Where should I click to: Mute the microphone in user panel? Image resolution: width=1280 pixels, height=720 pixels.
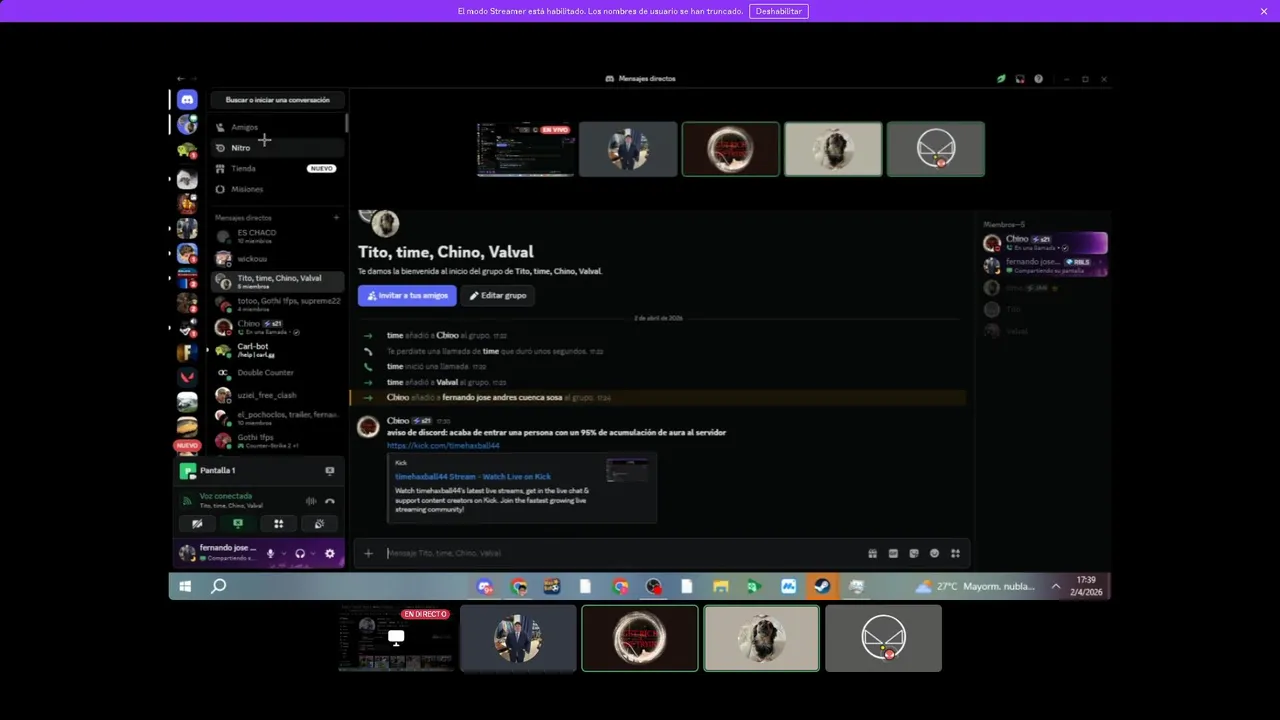(270, 553)
